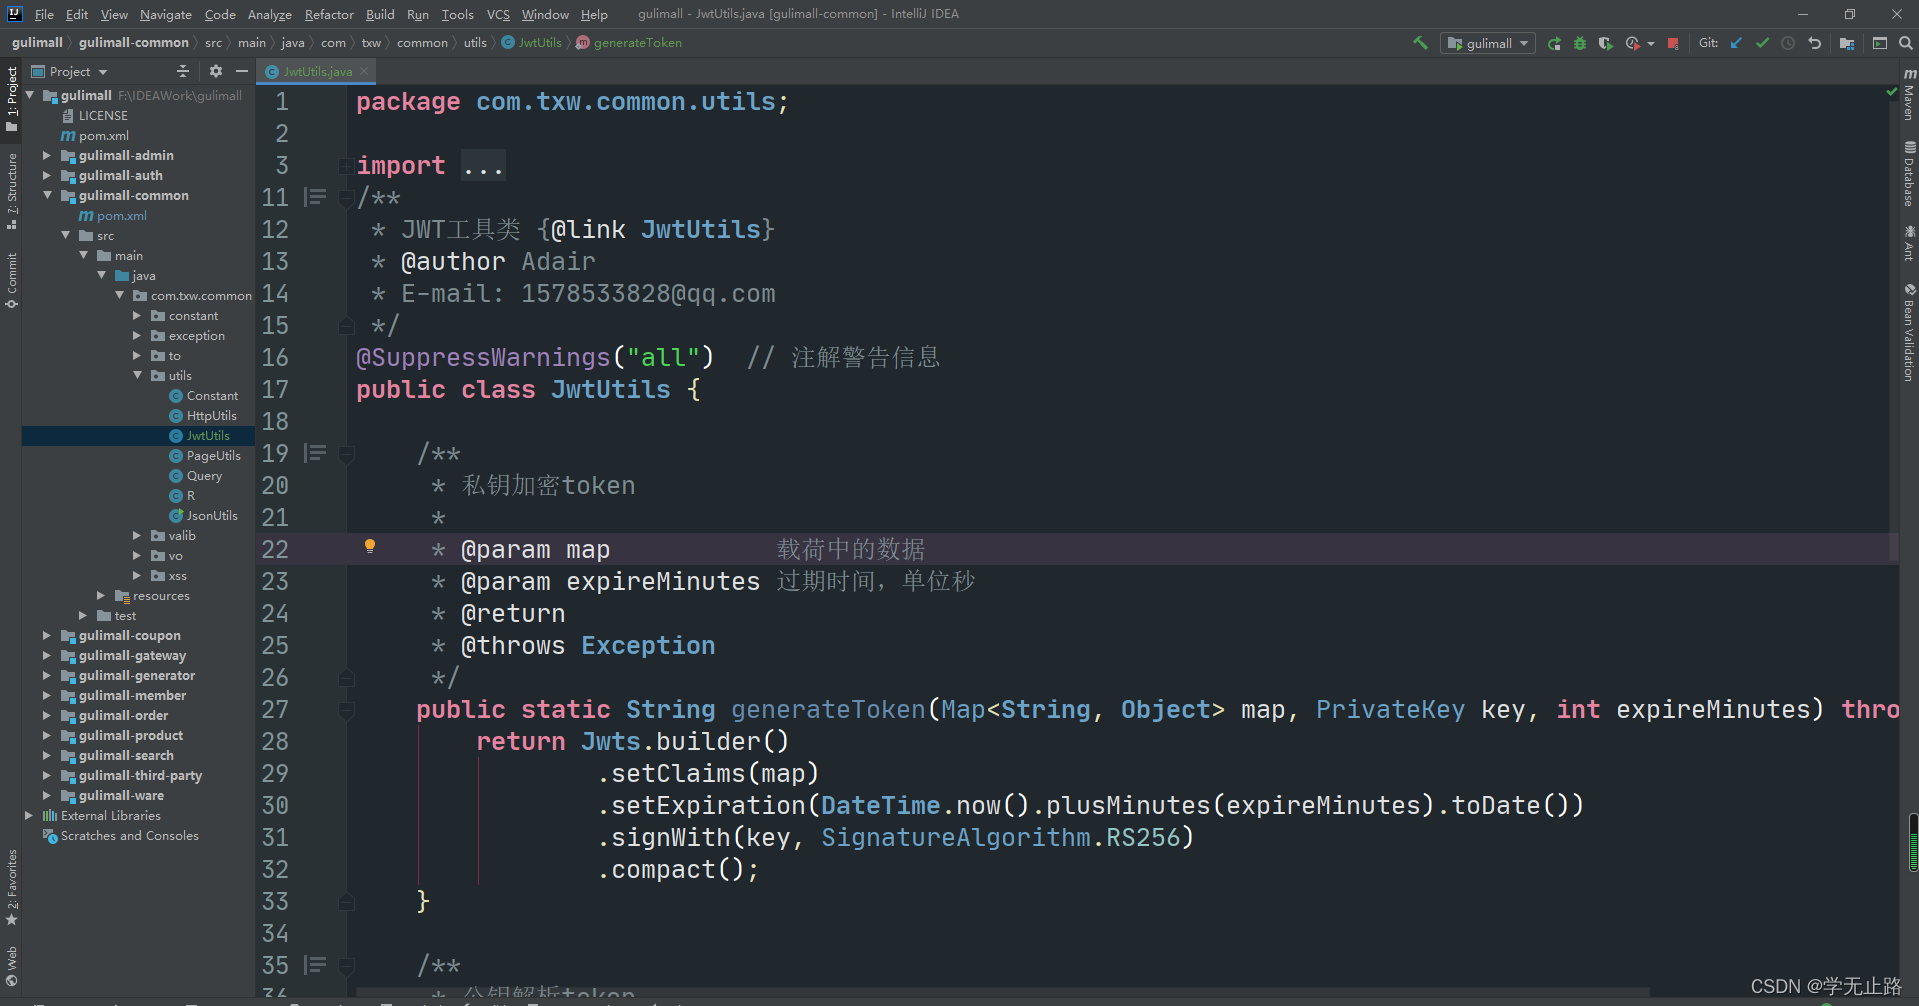This screenshot has width=1919, height=1006.
Task: Stop the running process red square
Action: [1673, 43]
